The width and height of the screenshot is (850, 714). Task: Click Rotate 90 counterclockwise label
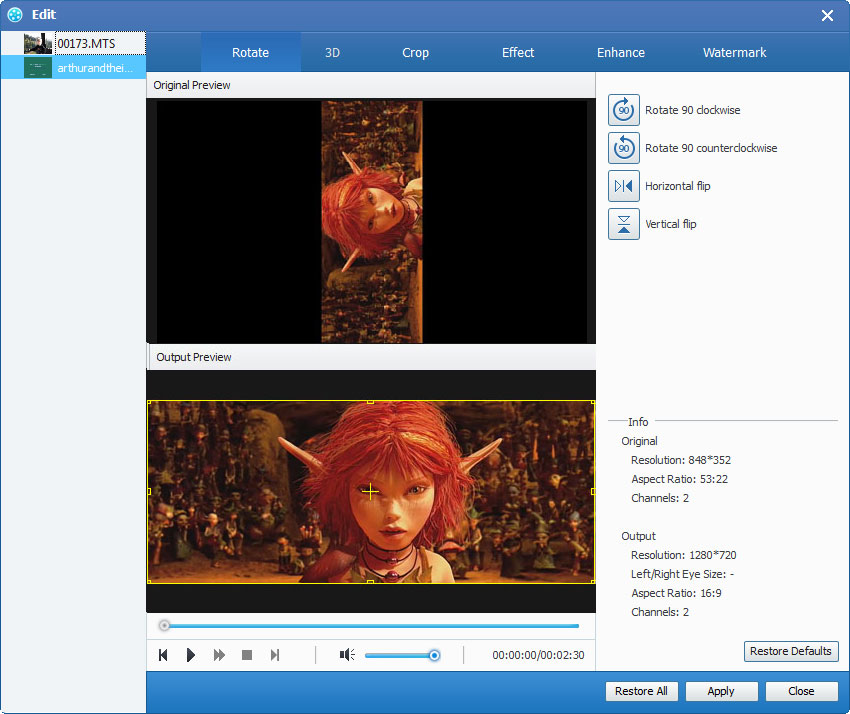(x=711, y=148)
